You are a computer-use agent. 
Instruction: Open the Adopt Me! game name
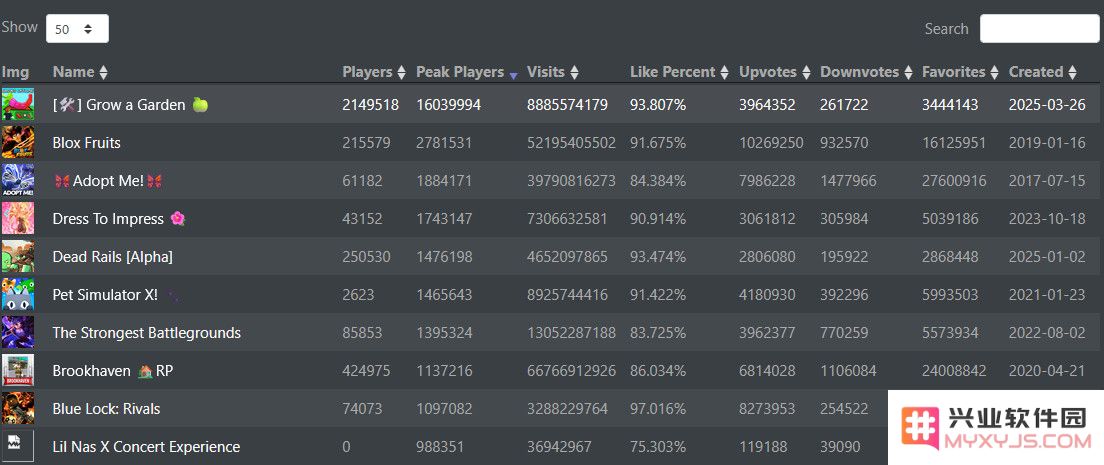pyautogui.click(x=108, y=181)
